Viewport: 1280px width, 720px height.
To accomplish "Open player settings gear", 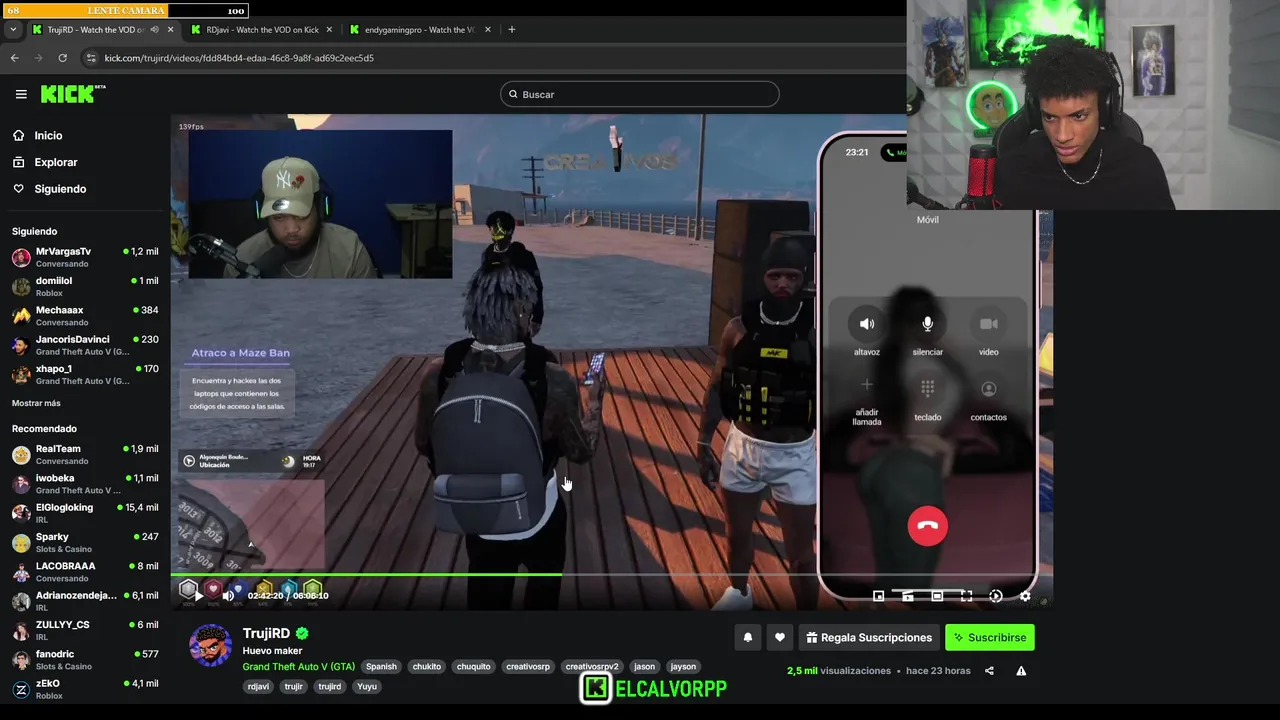I will [1025, 596].
